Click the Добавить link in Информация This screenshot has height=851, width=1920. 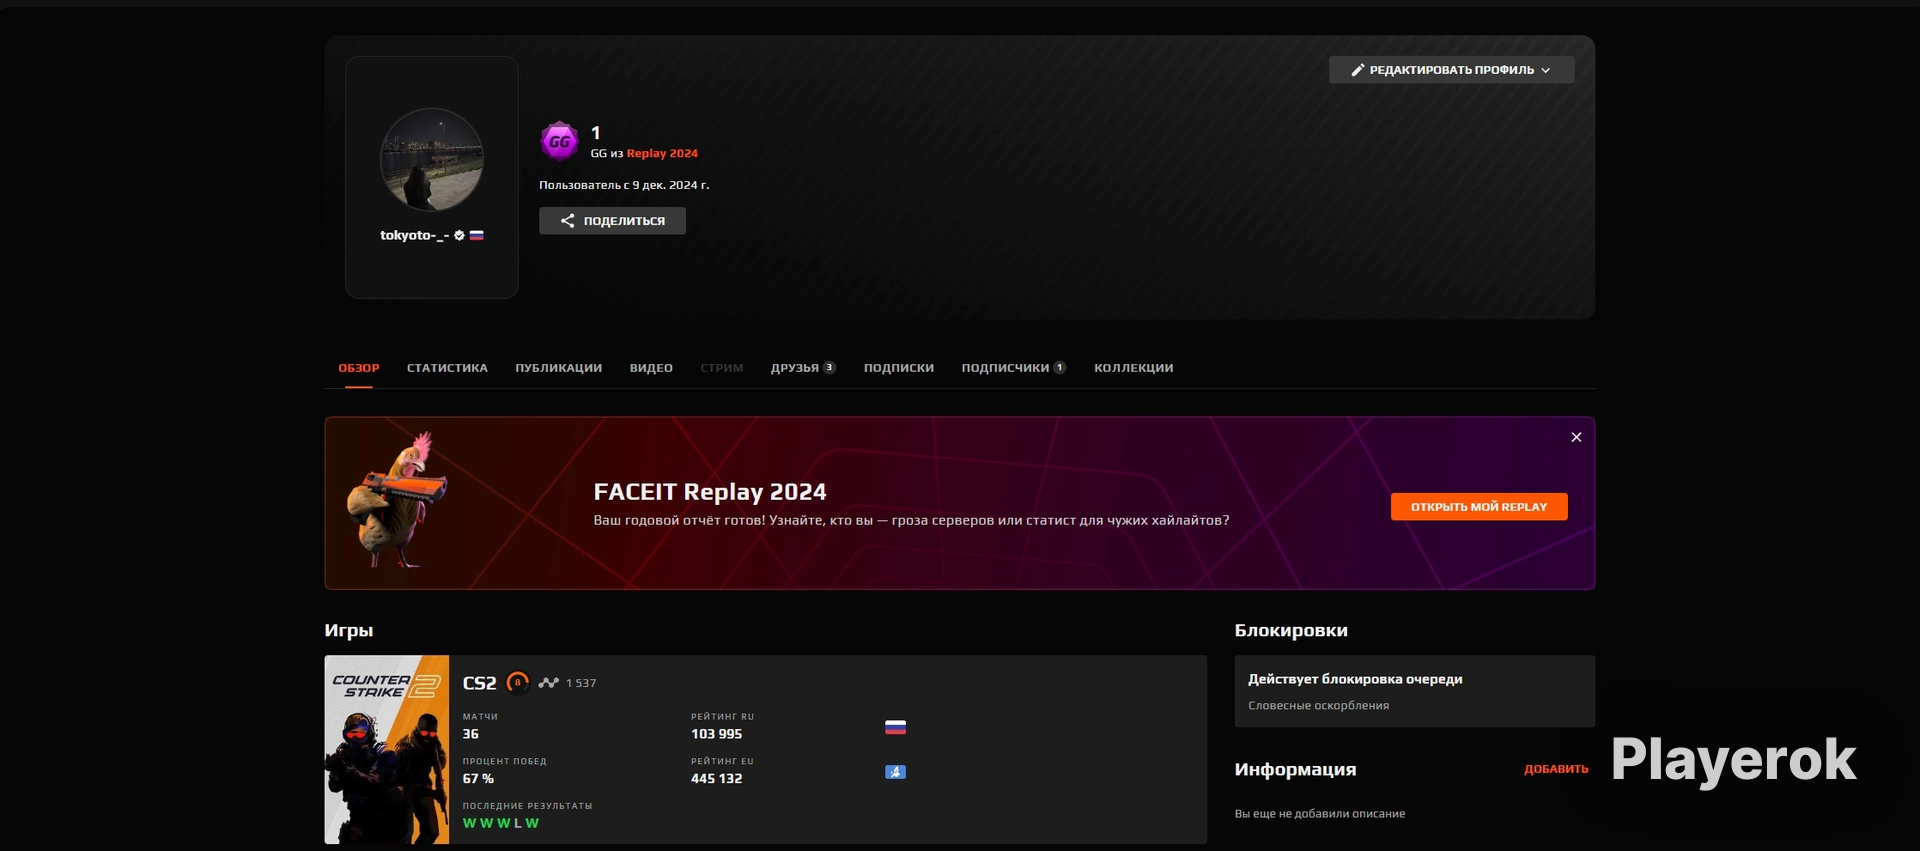(1556, 769)
